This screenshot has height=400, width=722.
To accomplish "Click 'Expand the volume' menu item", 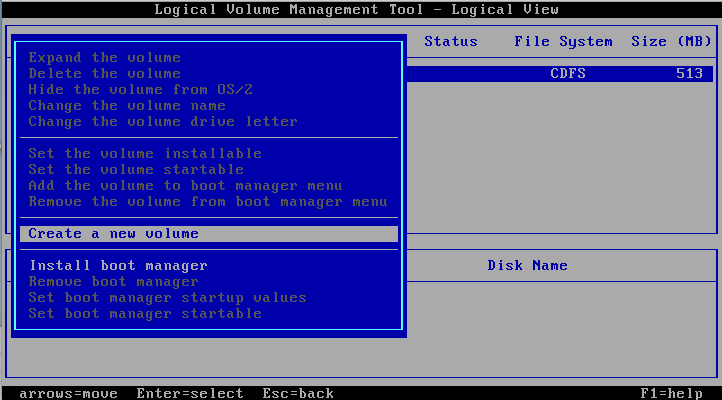I will [x=105, y=58].
